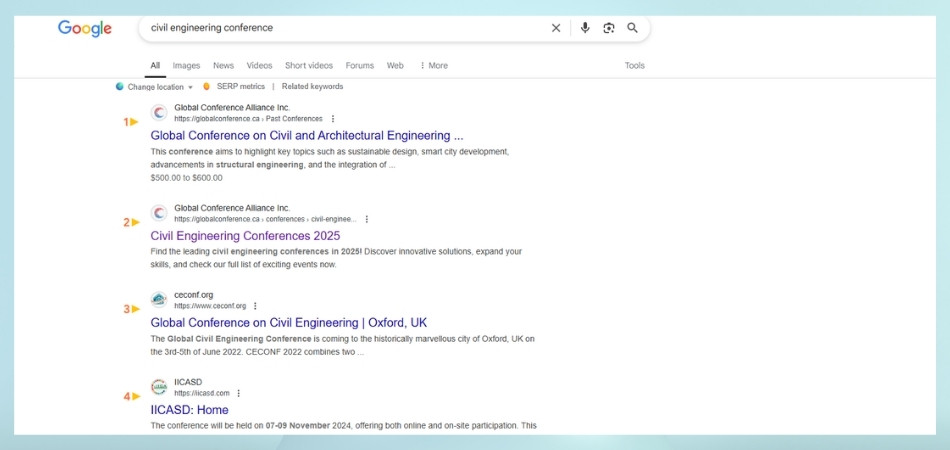
Task: Start voice search with microphone icon
Action: (585, 28)
